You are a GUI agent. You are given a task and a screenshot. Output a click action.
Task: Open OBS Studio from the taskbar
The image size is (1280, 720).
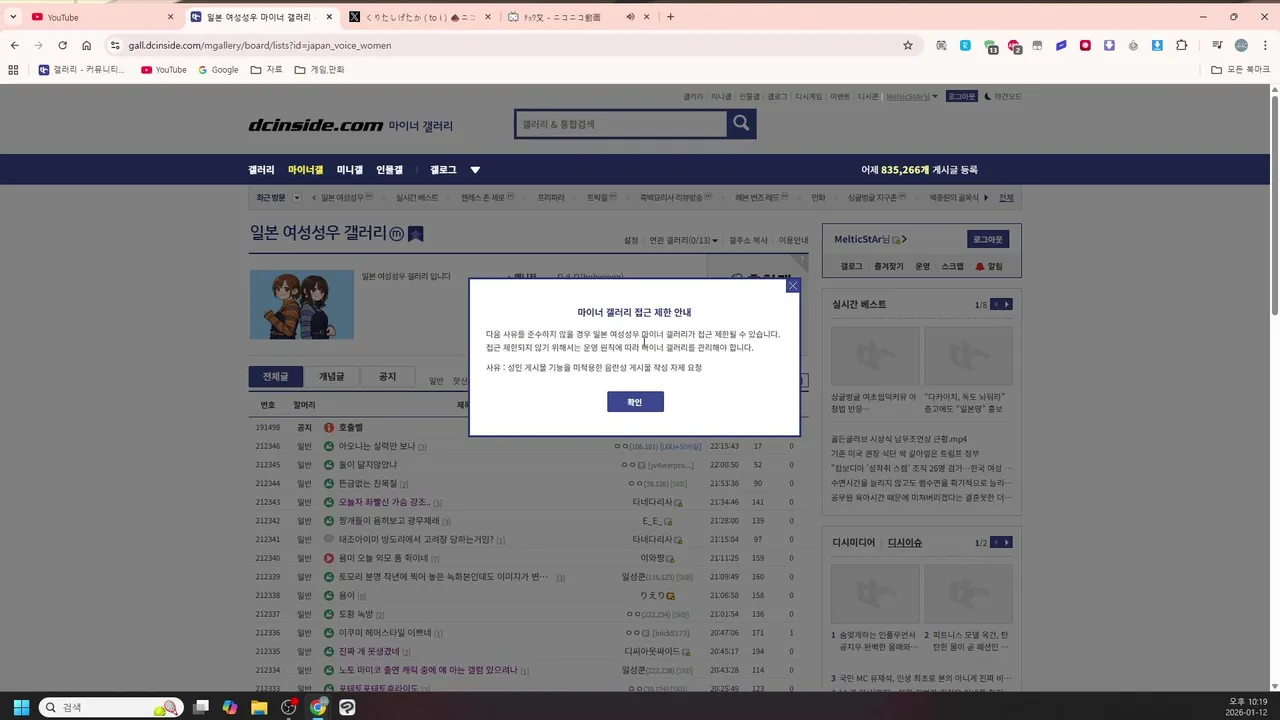click(x=289, y=707)
